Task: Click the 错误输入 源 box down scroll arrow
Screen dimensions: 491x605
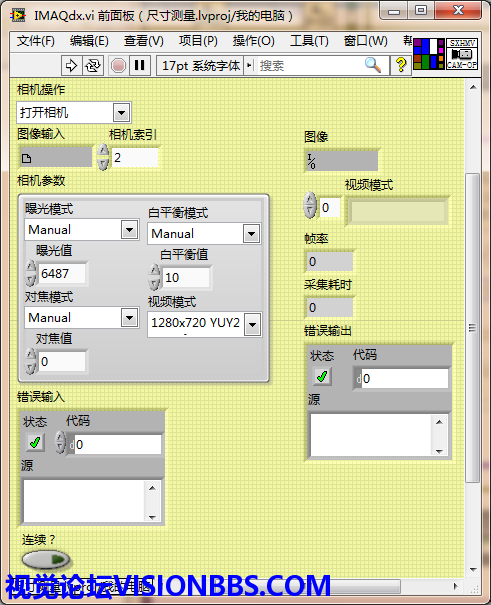Action: (152, 517)
